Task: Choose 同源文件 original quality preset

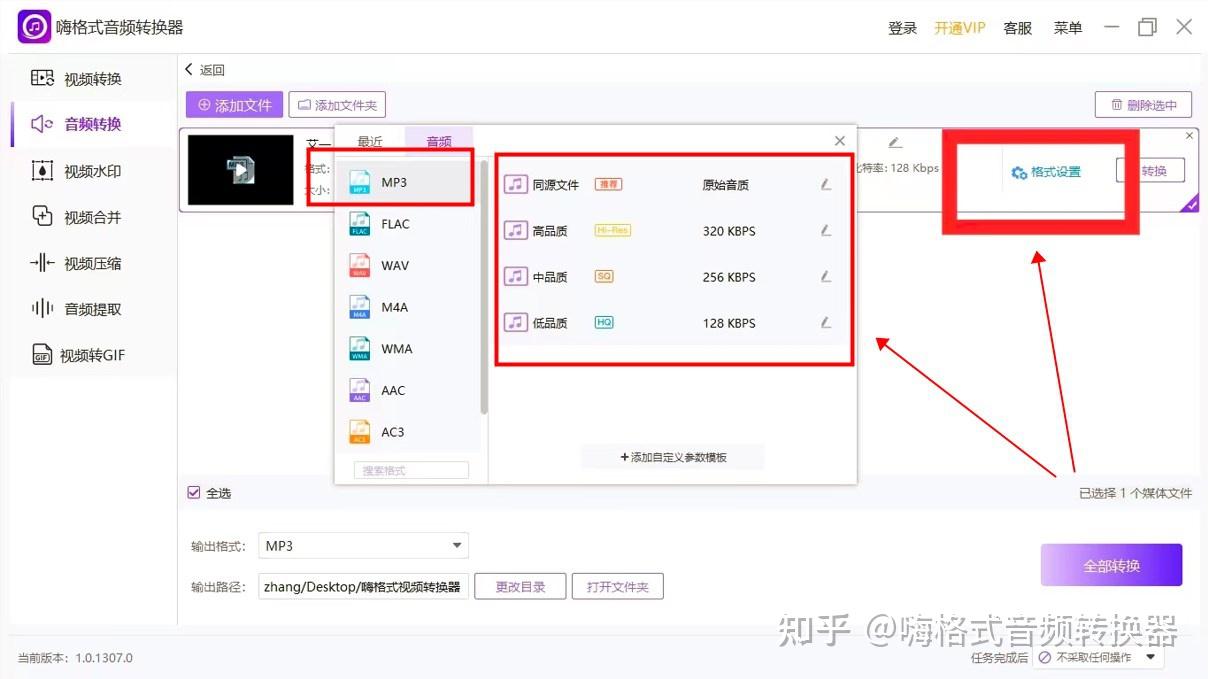Action: pyautogui.click(x=670, y=185)
